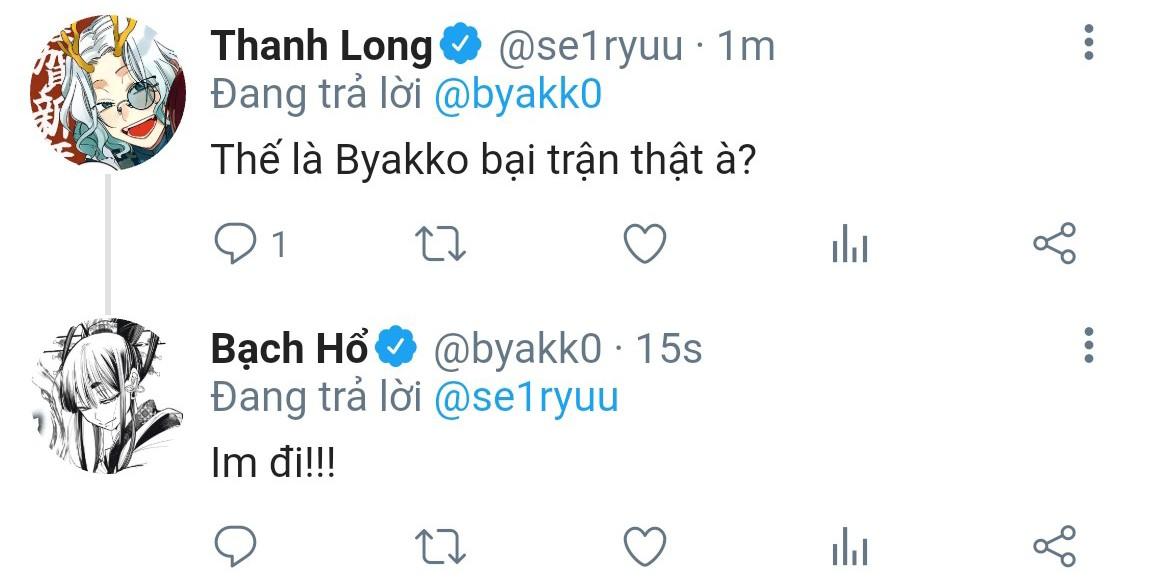Share Bạch Hổ's tweet

point(1054,546)
